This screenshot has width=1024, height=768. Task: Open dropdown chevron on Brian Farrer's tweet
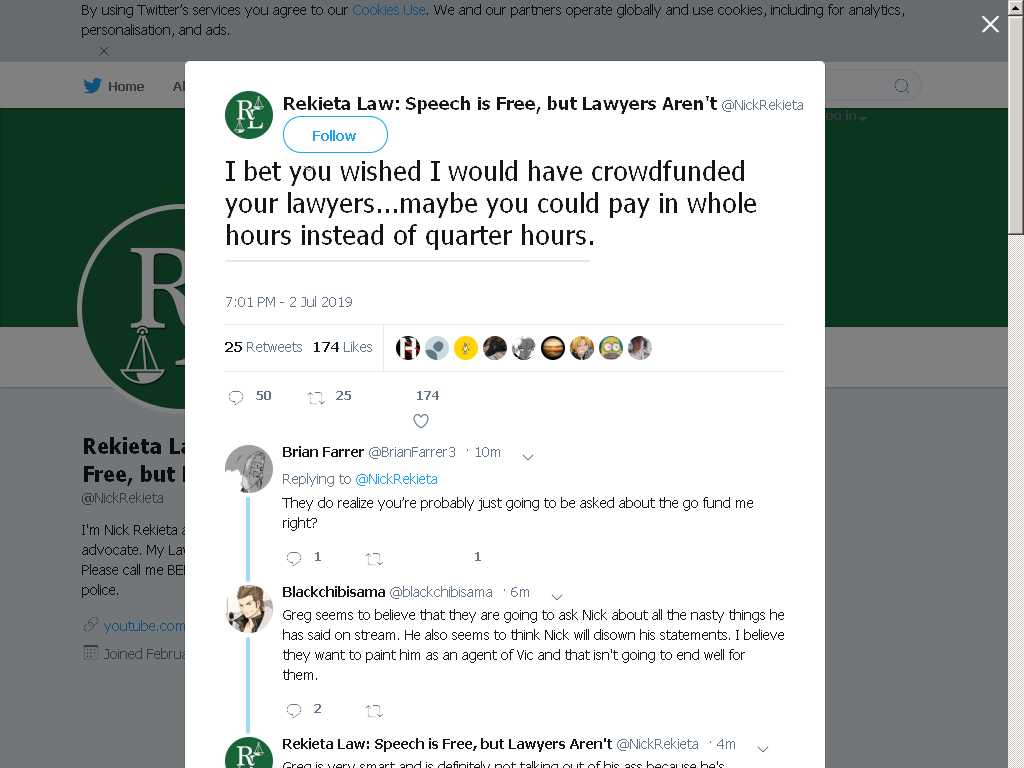tap(528, 457)
